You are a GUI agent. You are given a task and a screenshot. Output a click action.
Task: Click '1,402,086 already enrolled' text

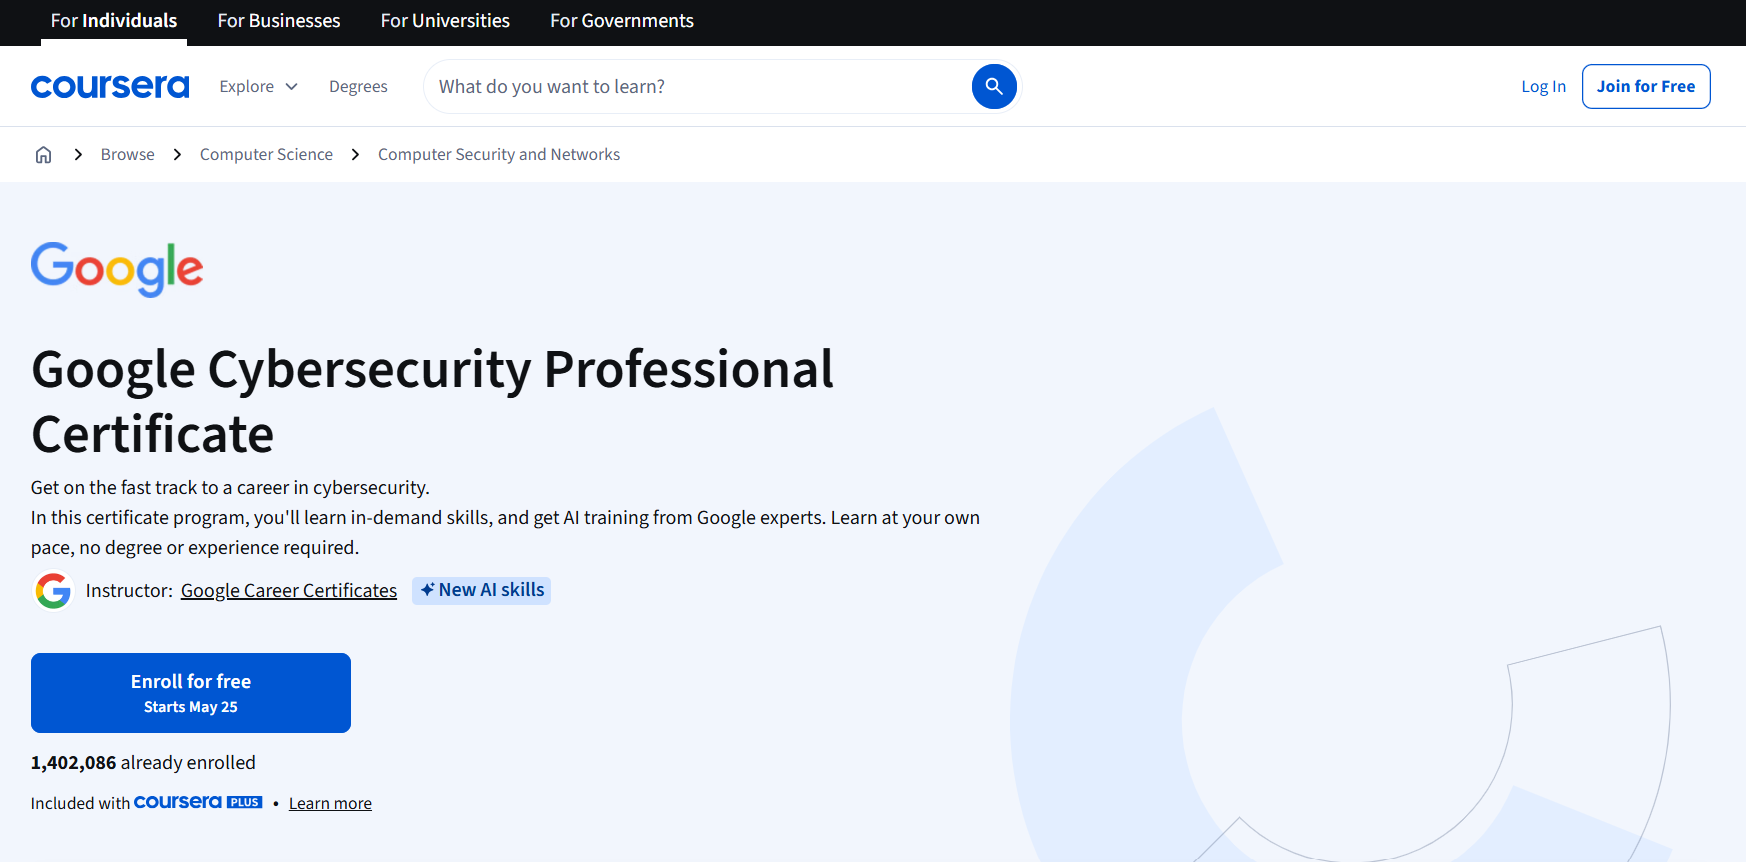coord(143,762)
